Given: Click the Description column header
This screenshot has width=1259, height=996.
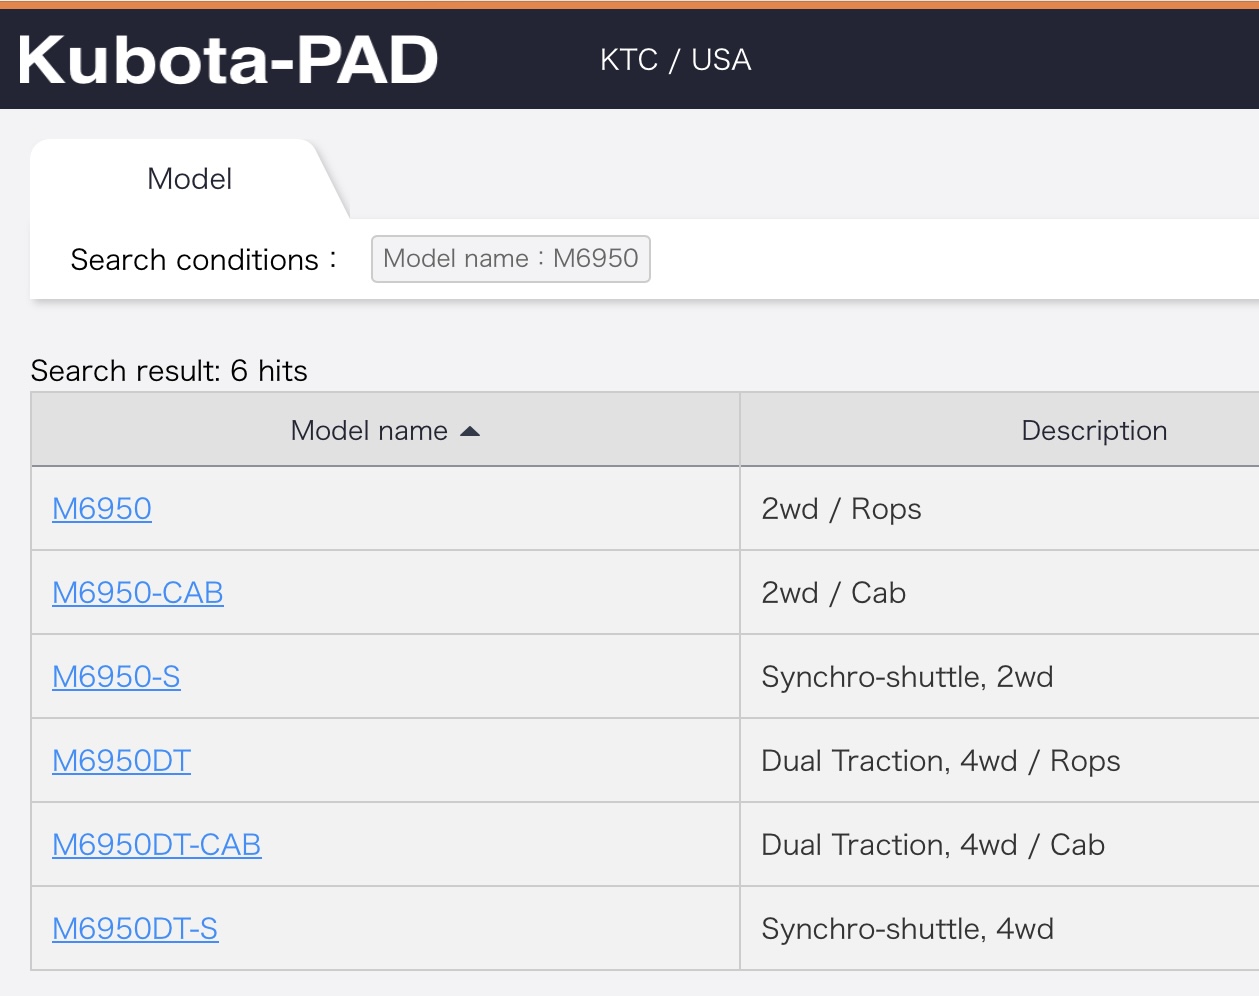Looking at the screenshot, I should coord(1094,431).
